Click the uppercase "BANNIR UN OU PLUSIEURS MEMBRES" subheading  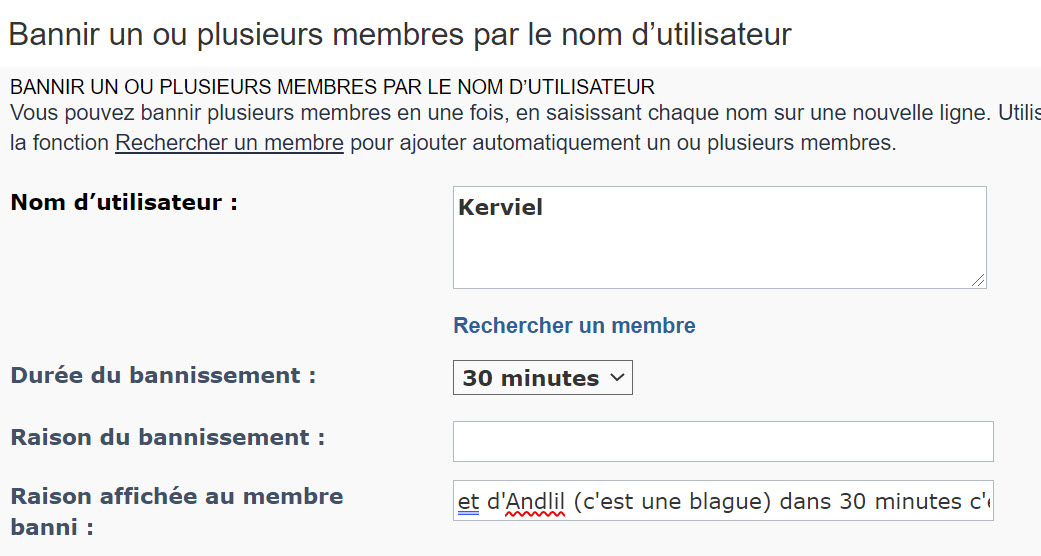click(332, 86)
